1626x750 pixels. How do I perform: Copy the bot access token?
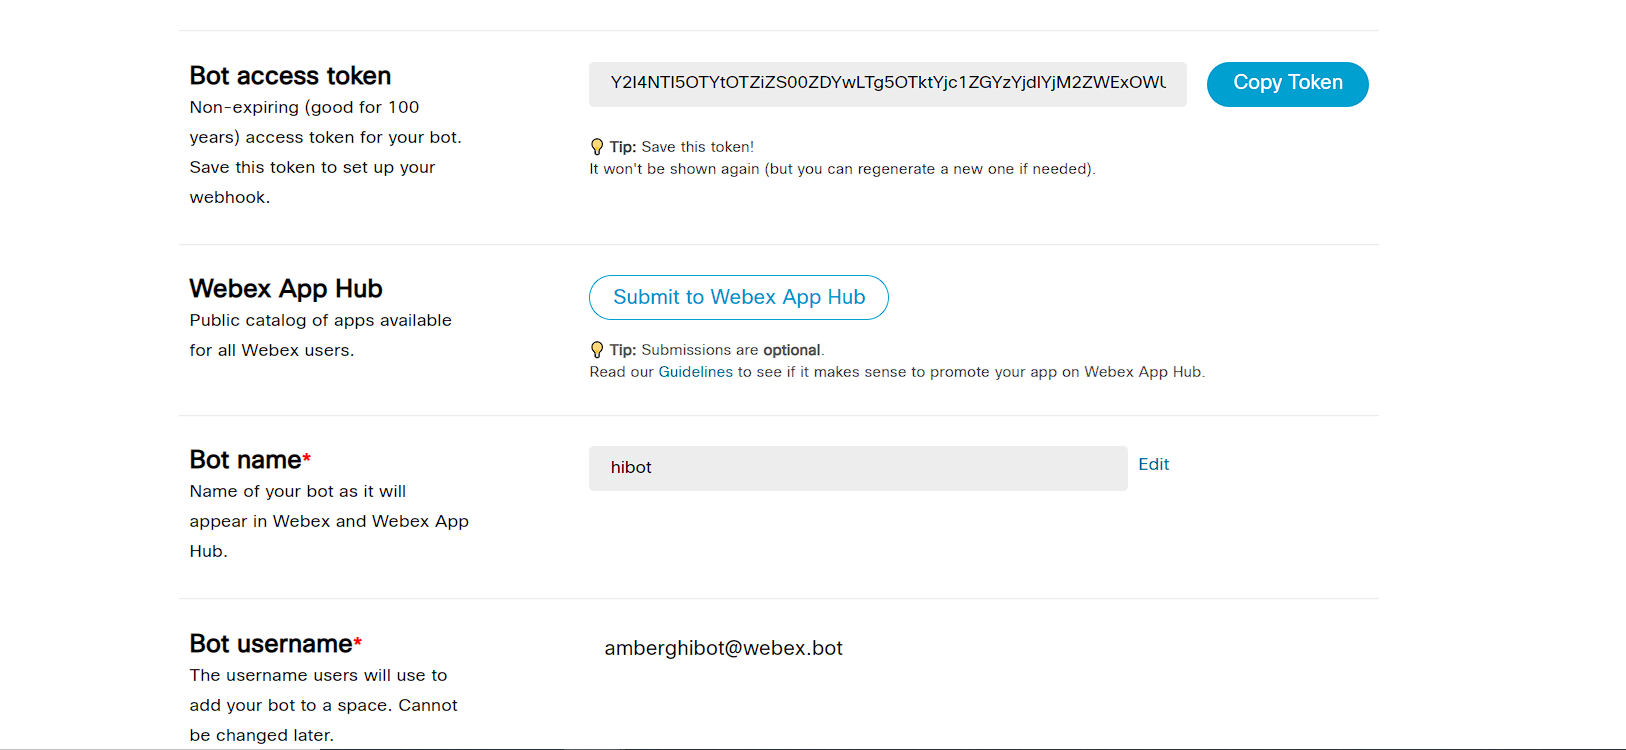tap(1287, 84)
